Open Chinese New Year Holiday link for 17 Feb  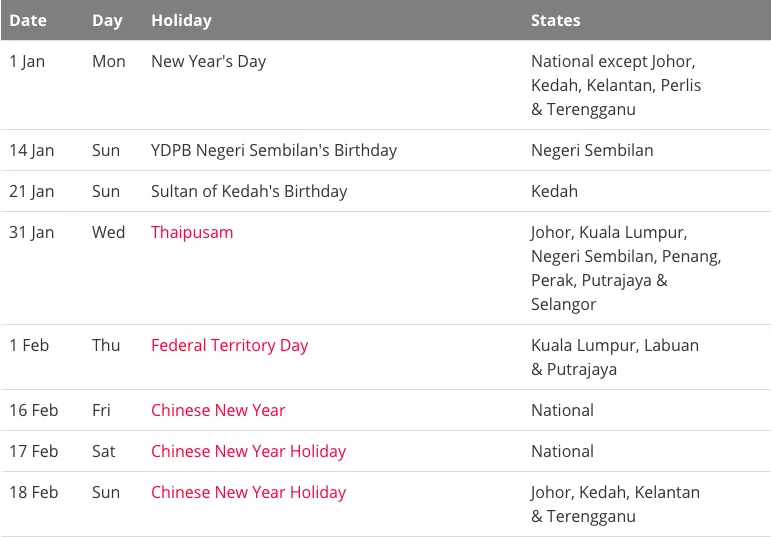[x=248, y=451]
